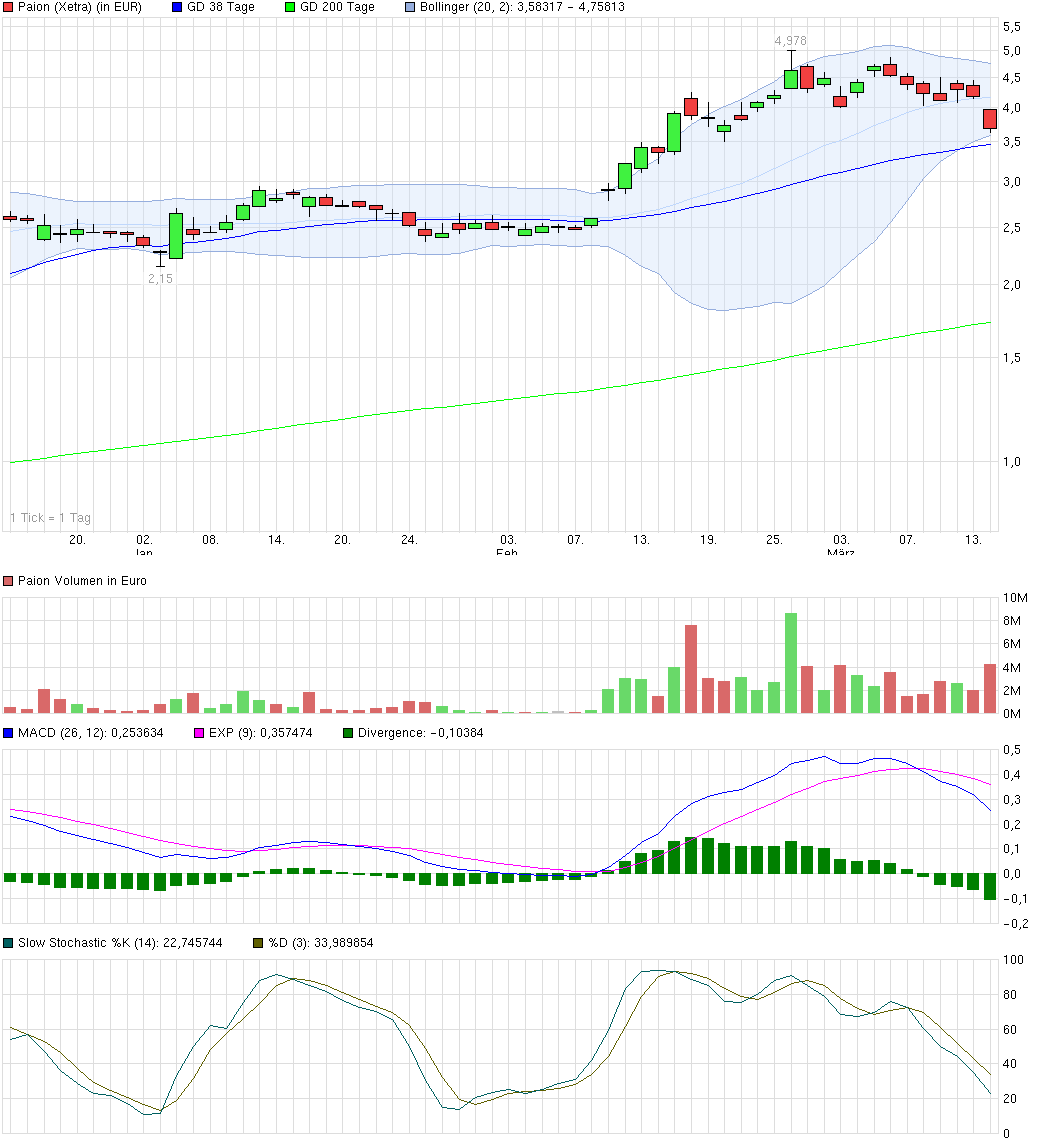Click the 2,15 low price annotation
Screen dimensions: 1052x1146
pos(160,278)
